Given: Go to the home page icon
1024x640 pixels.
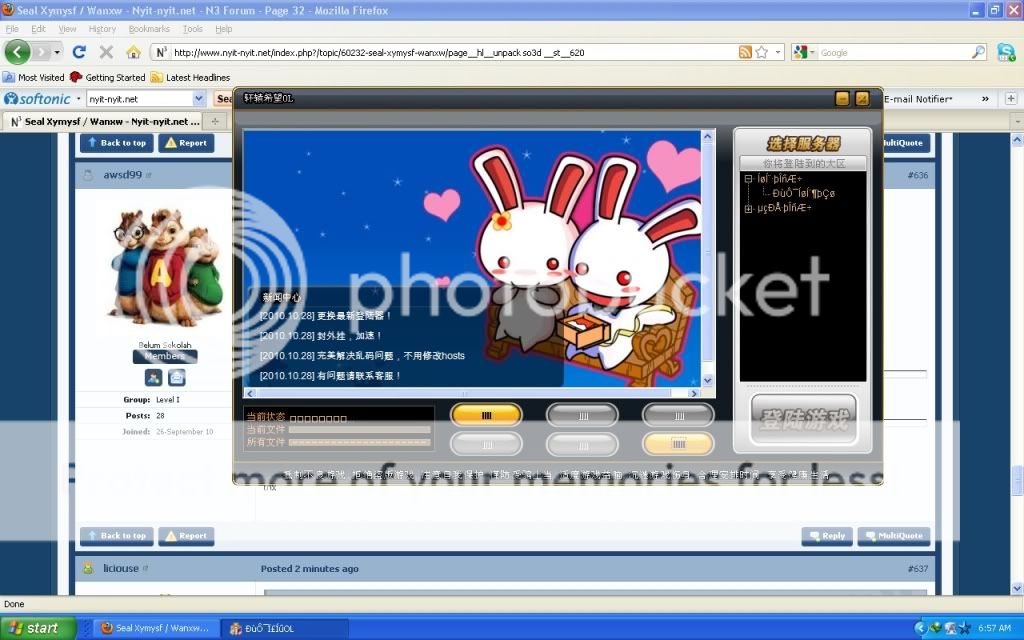Looking at the screenshot, I should tap(133, 52).
